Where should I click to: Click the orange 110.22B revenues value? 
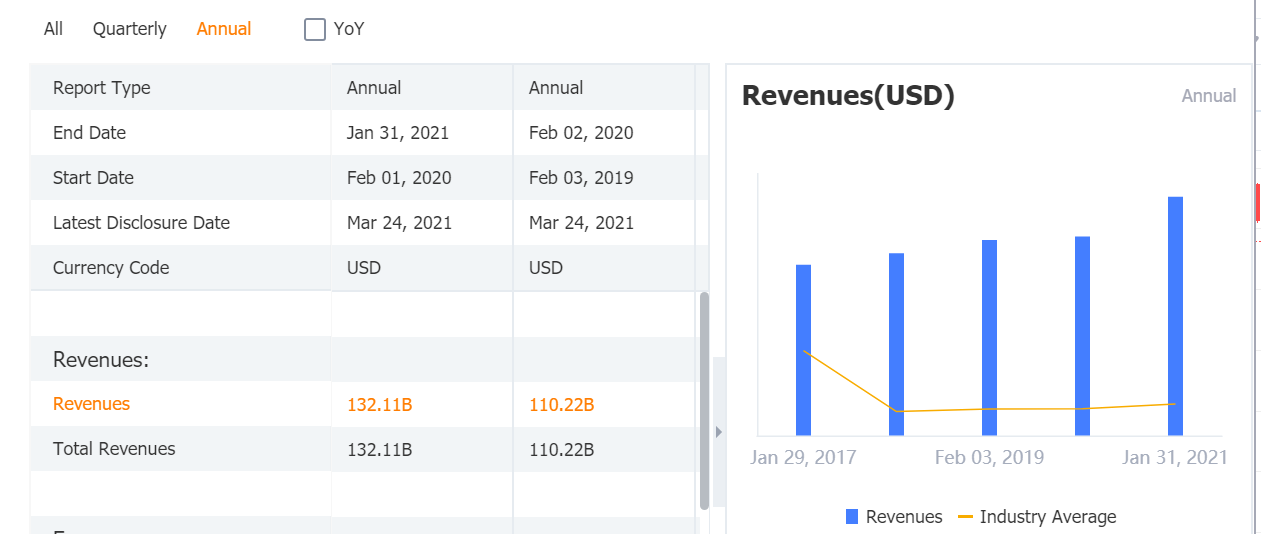point(562,405)
